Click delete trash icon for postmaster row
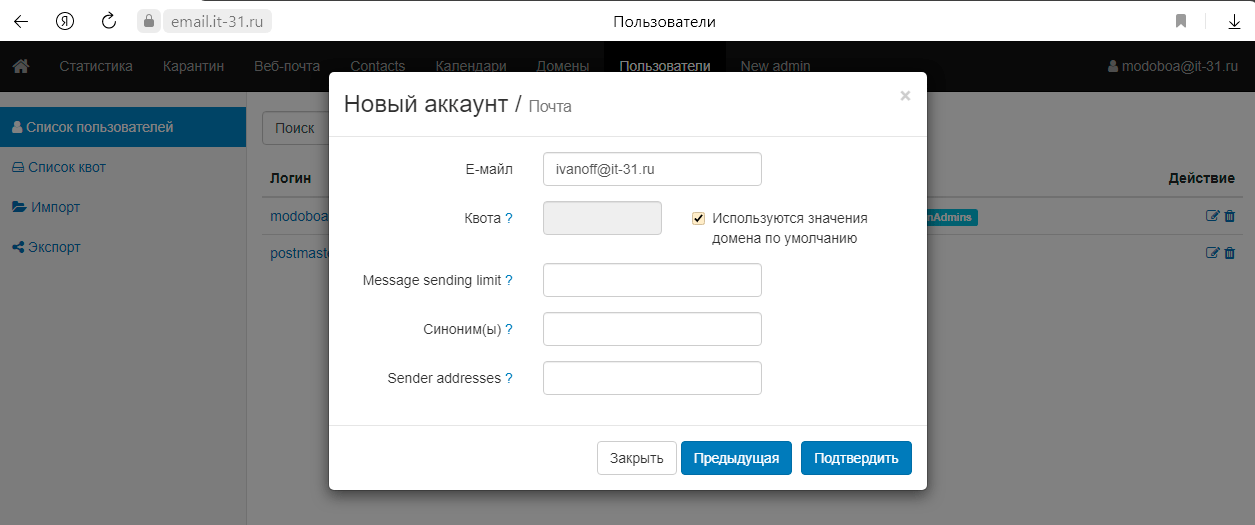Viewport: 1255px width, 525px height. coord(1230,253)
